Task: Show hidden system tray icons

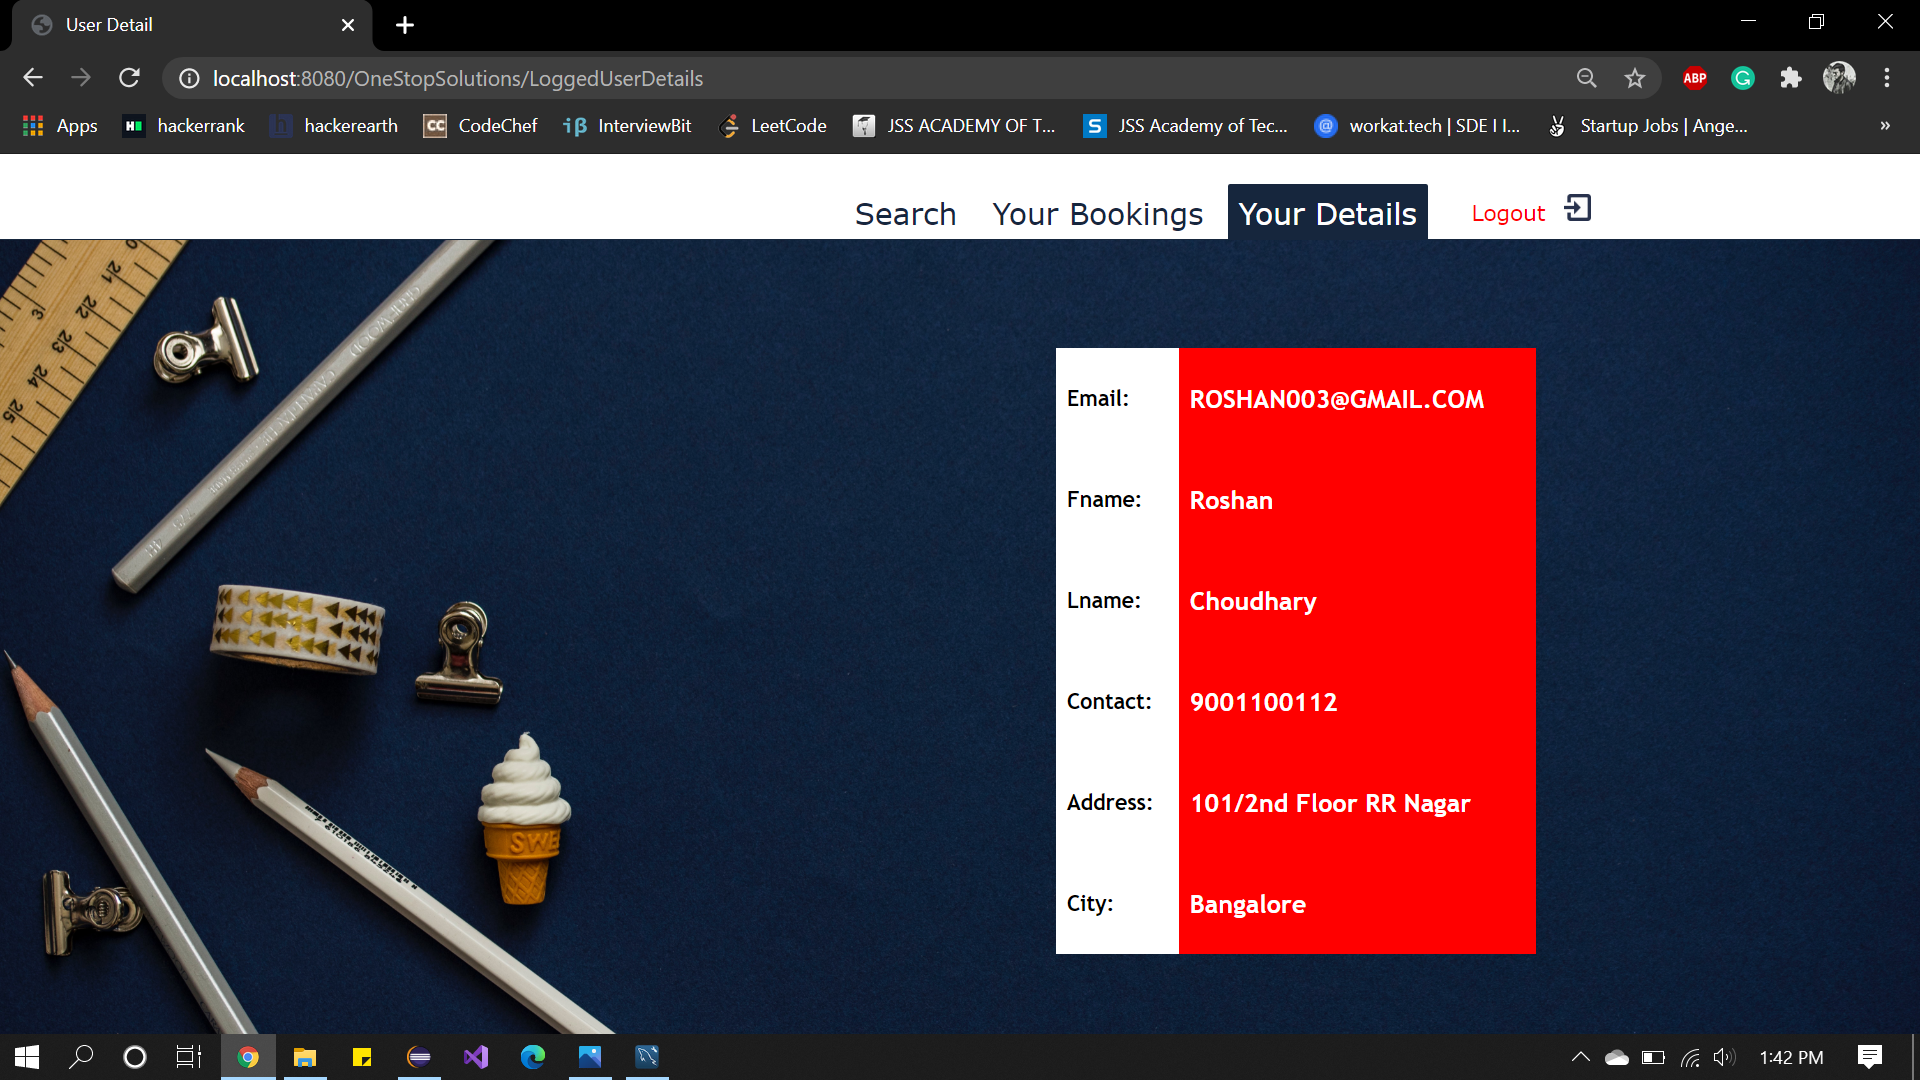Action: [1580, 1057]
